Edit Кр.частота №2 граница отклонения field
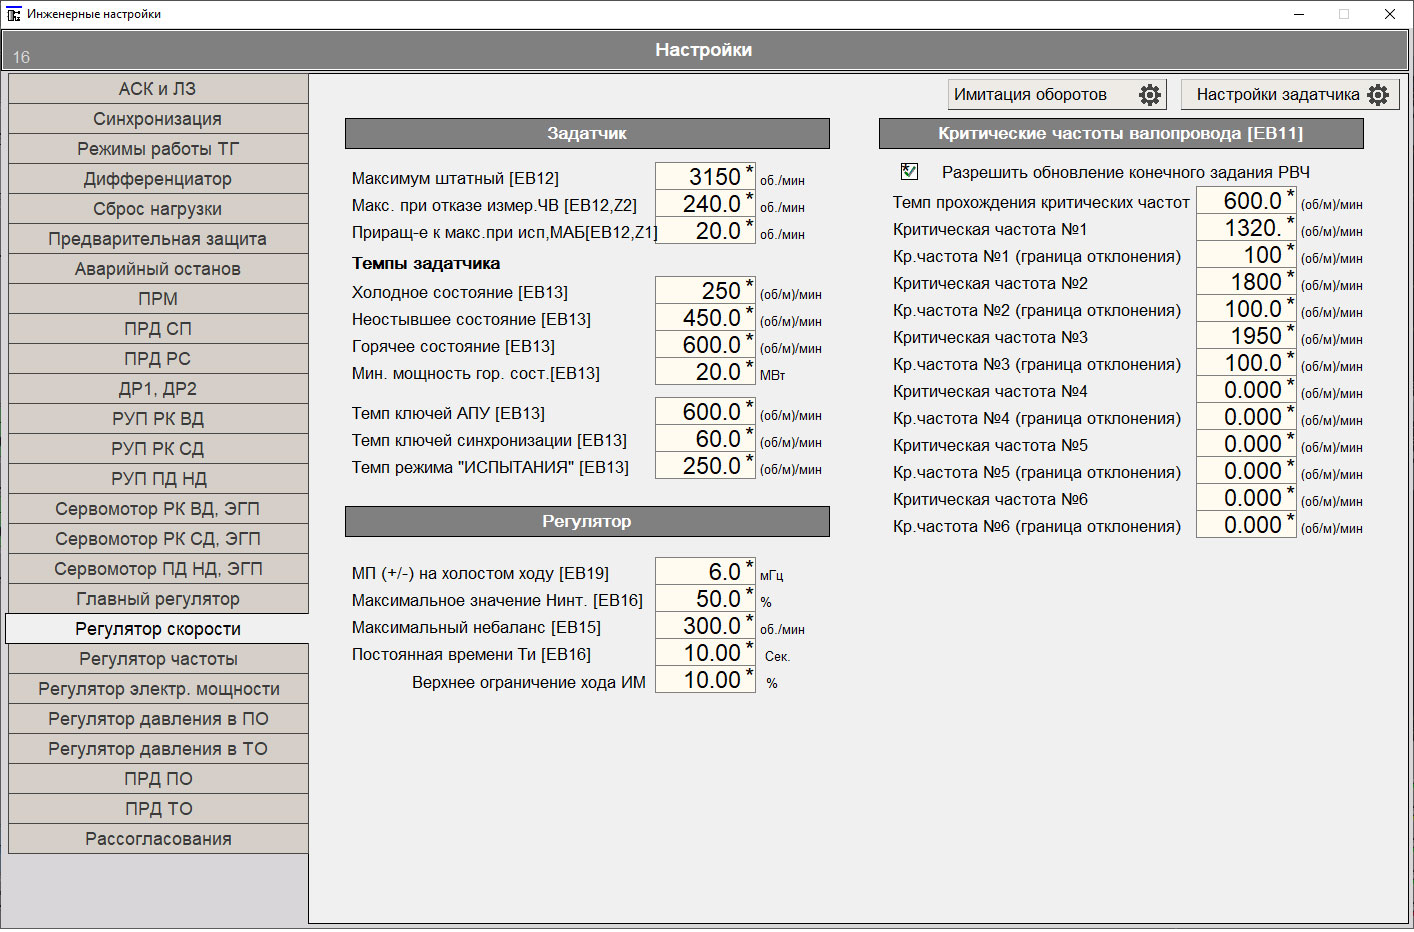This screenshot has height=932, width=1414. tap(1246, 309)
